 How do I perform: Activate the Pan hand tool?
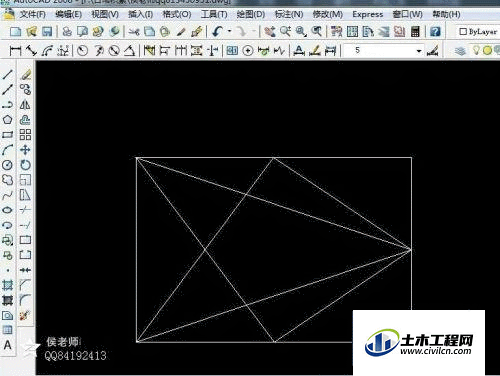[x=270, y=32]
